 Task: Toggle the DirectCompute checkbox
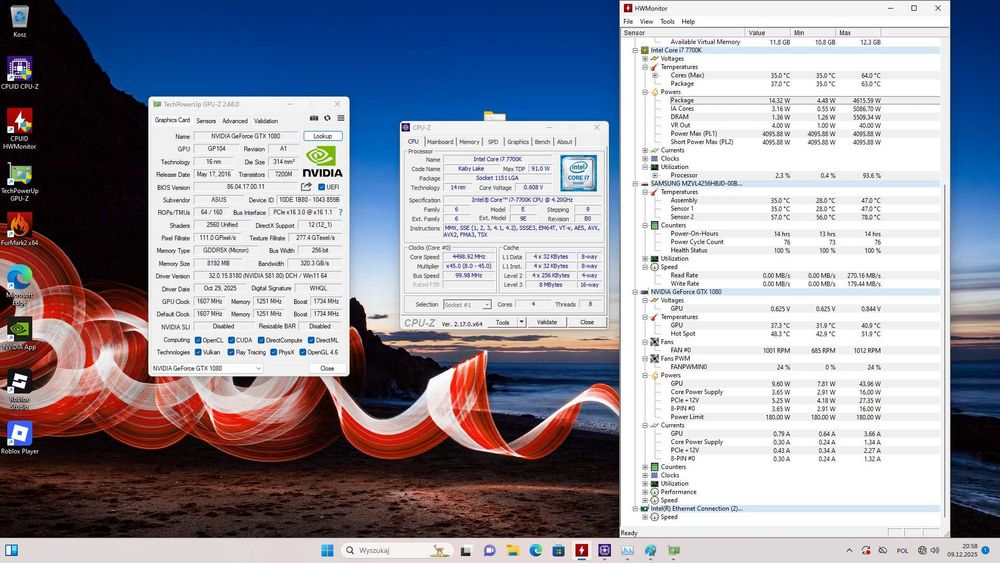(261, 340)
